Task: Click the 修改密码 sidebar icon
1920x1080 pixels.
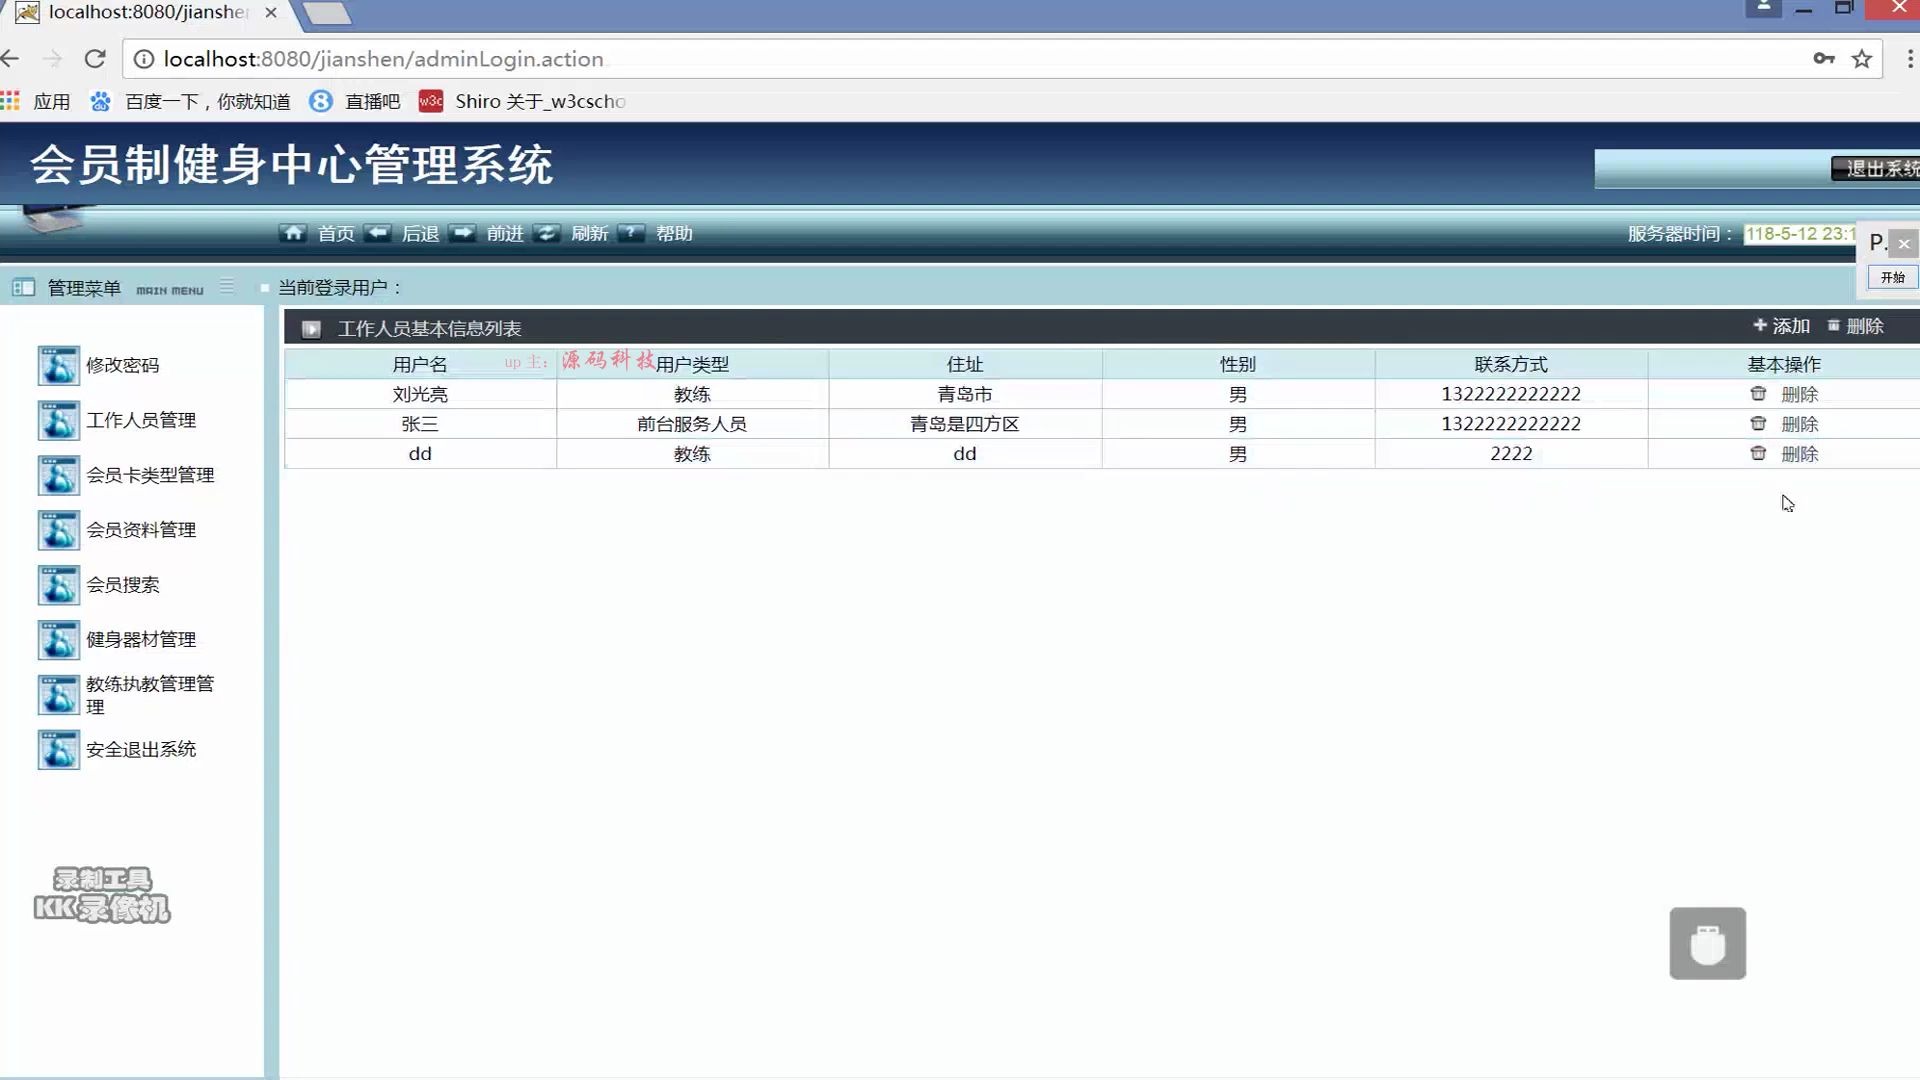Action: (58, 366)
